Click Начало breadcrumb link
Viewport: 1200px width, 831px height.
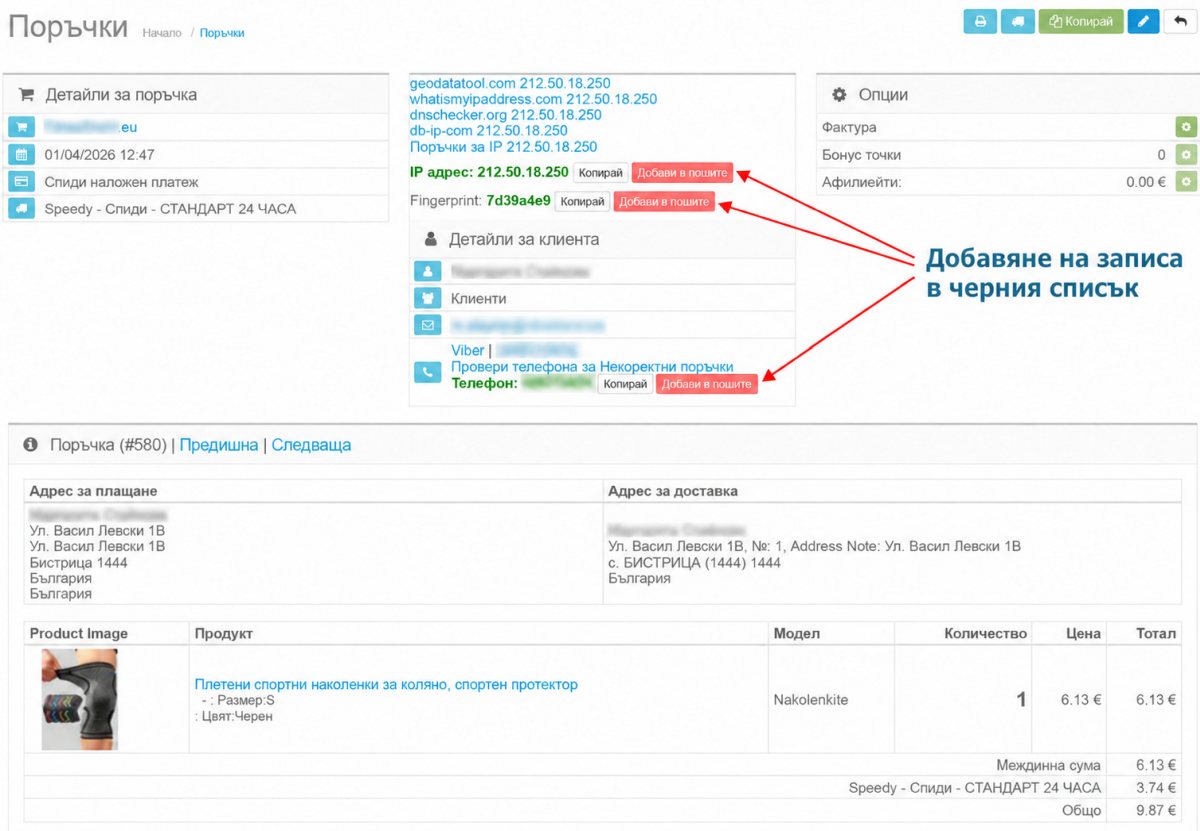coord(162,33)
